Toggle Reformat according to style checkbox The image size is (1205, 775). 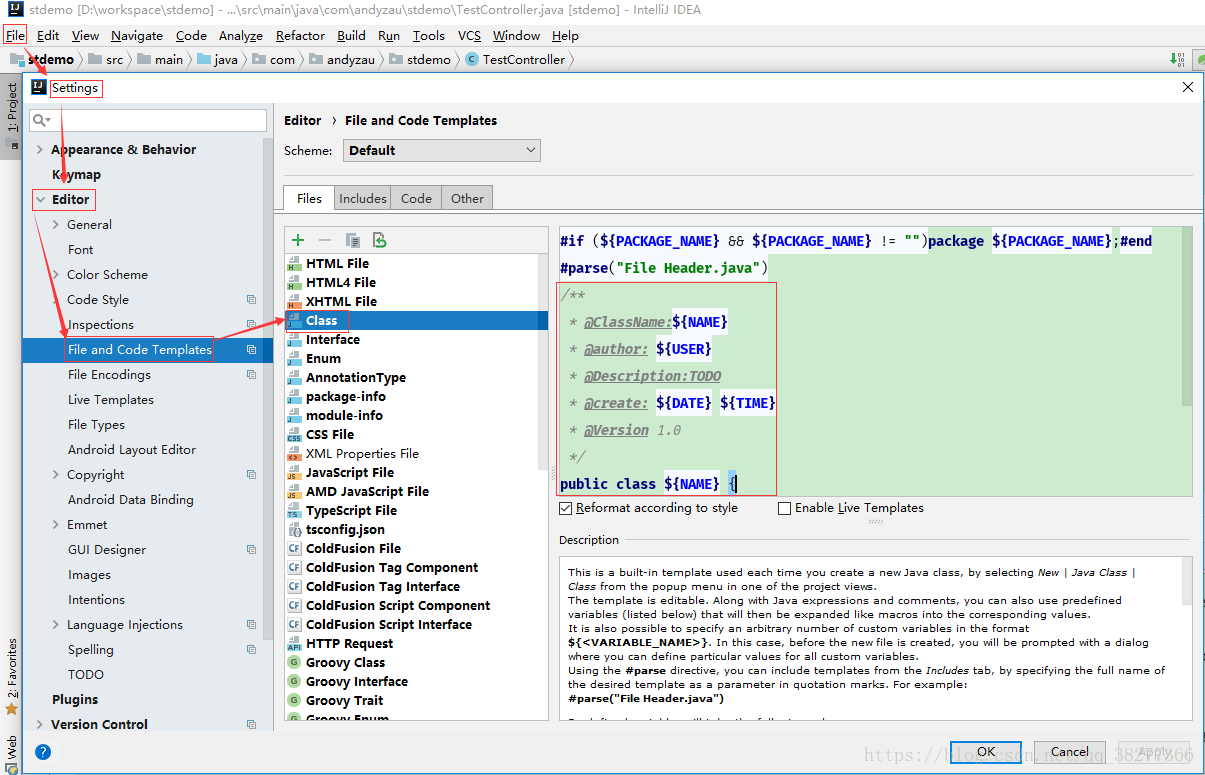coord(567,508)
